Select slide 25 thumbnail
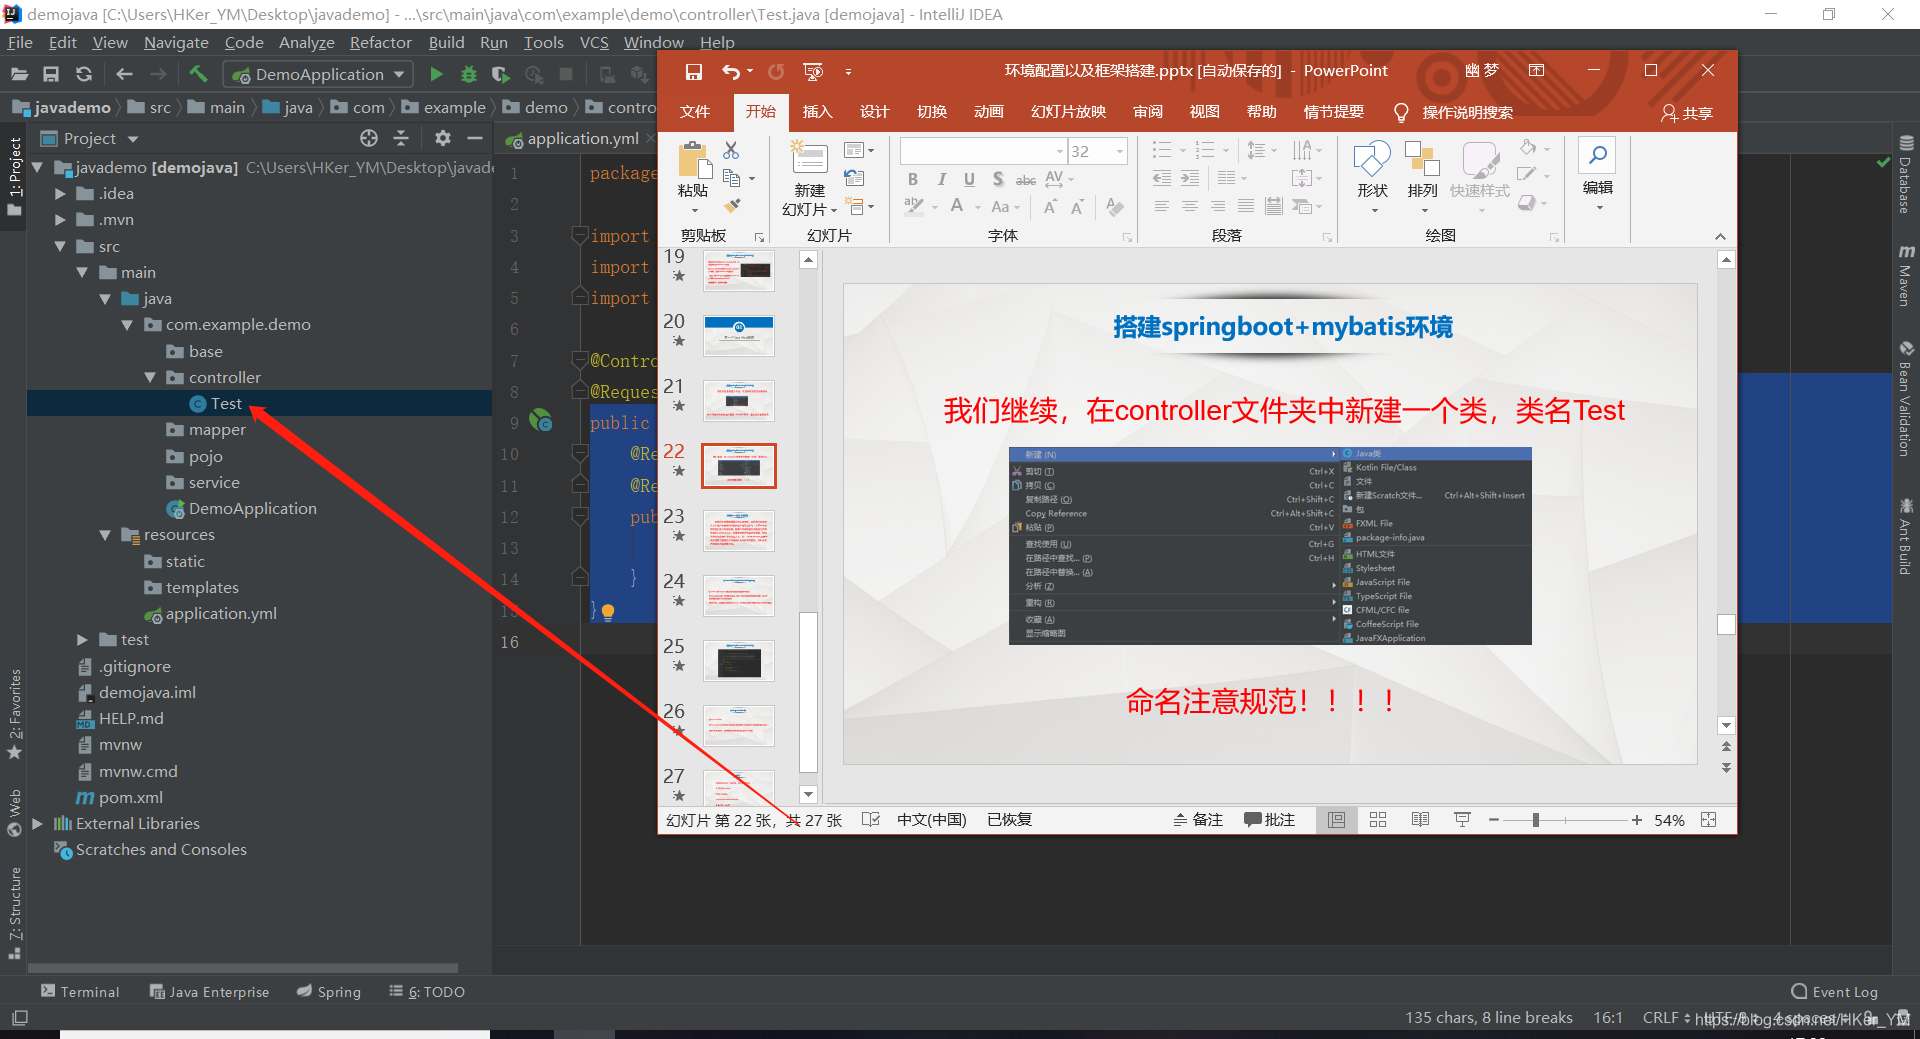Screen dimensions: 1920x1039 (x=739, y=661)
